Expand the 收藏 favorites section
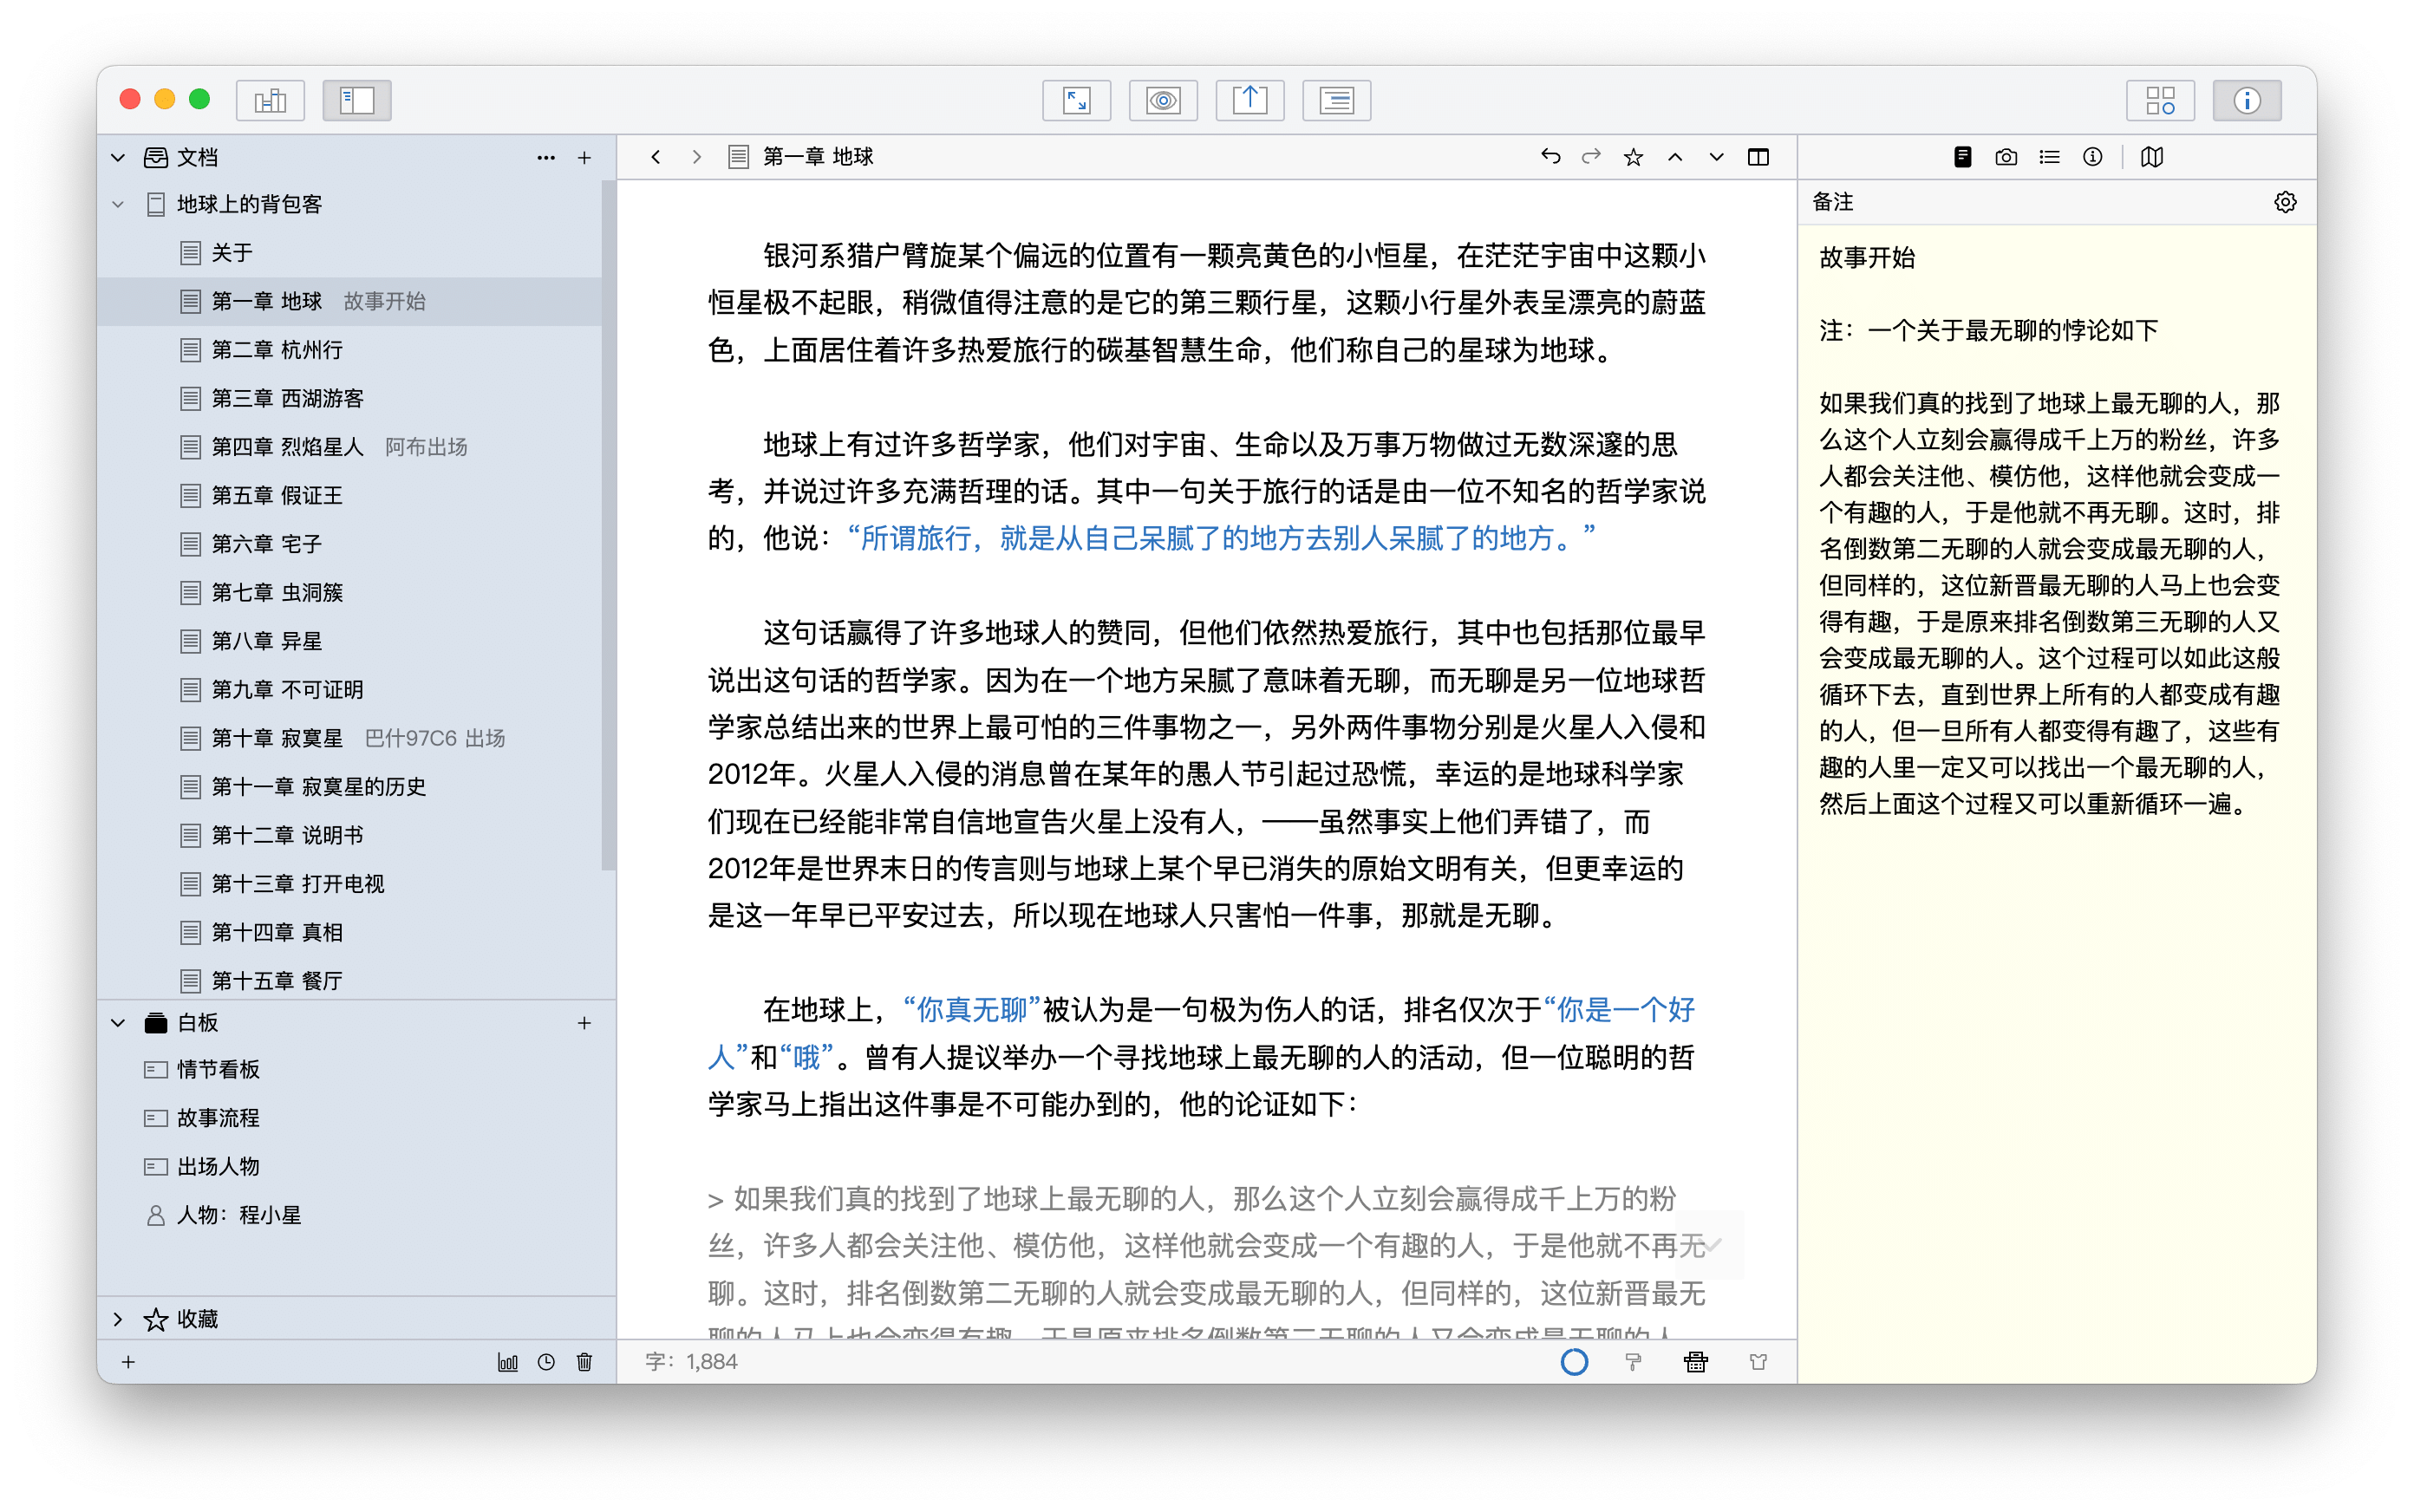This screenshot has height=1512, width=2414. click(118, 1319)
